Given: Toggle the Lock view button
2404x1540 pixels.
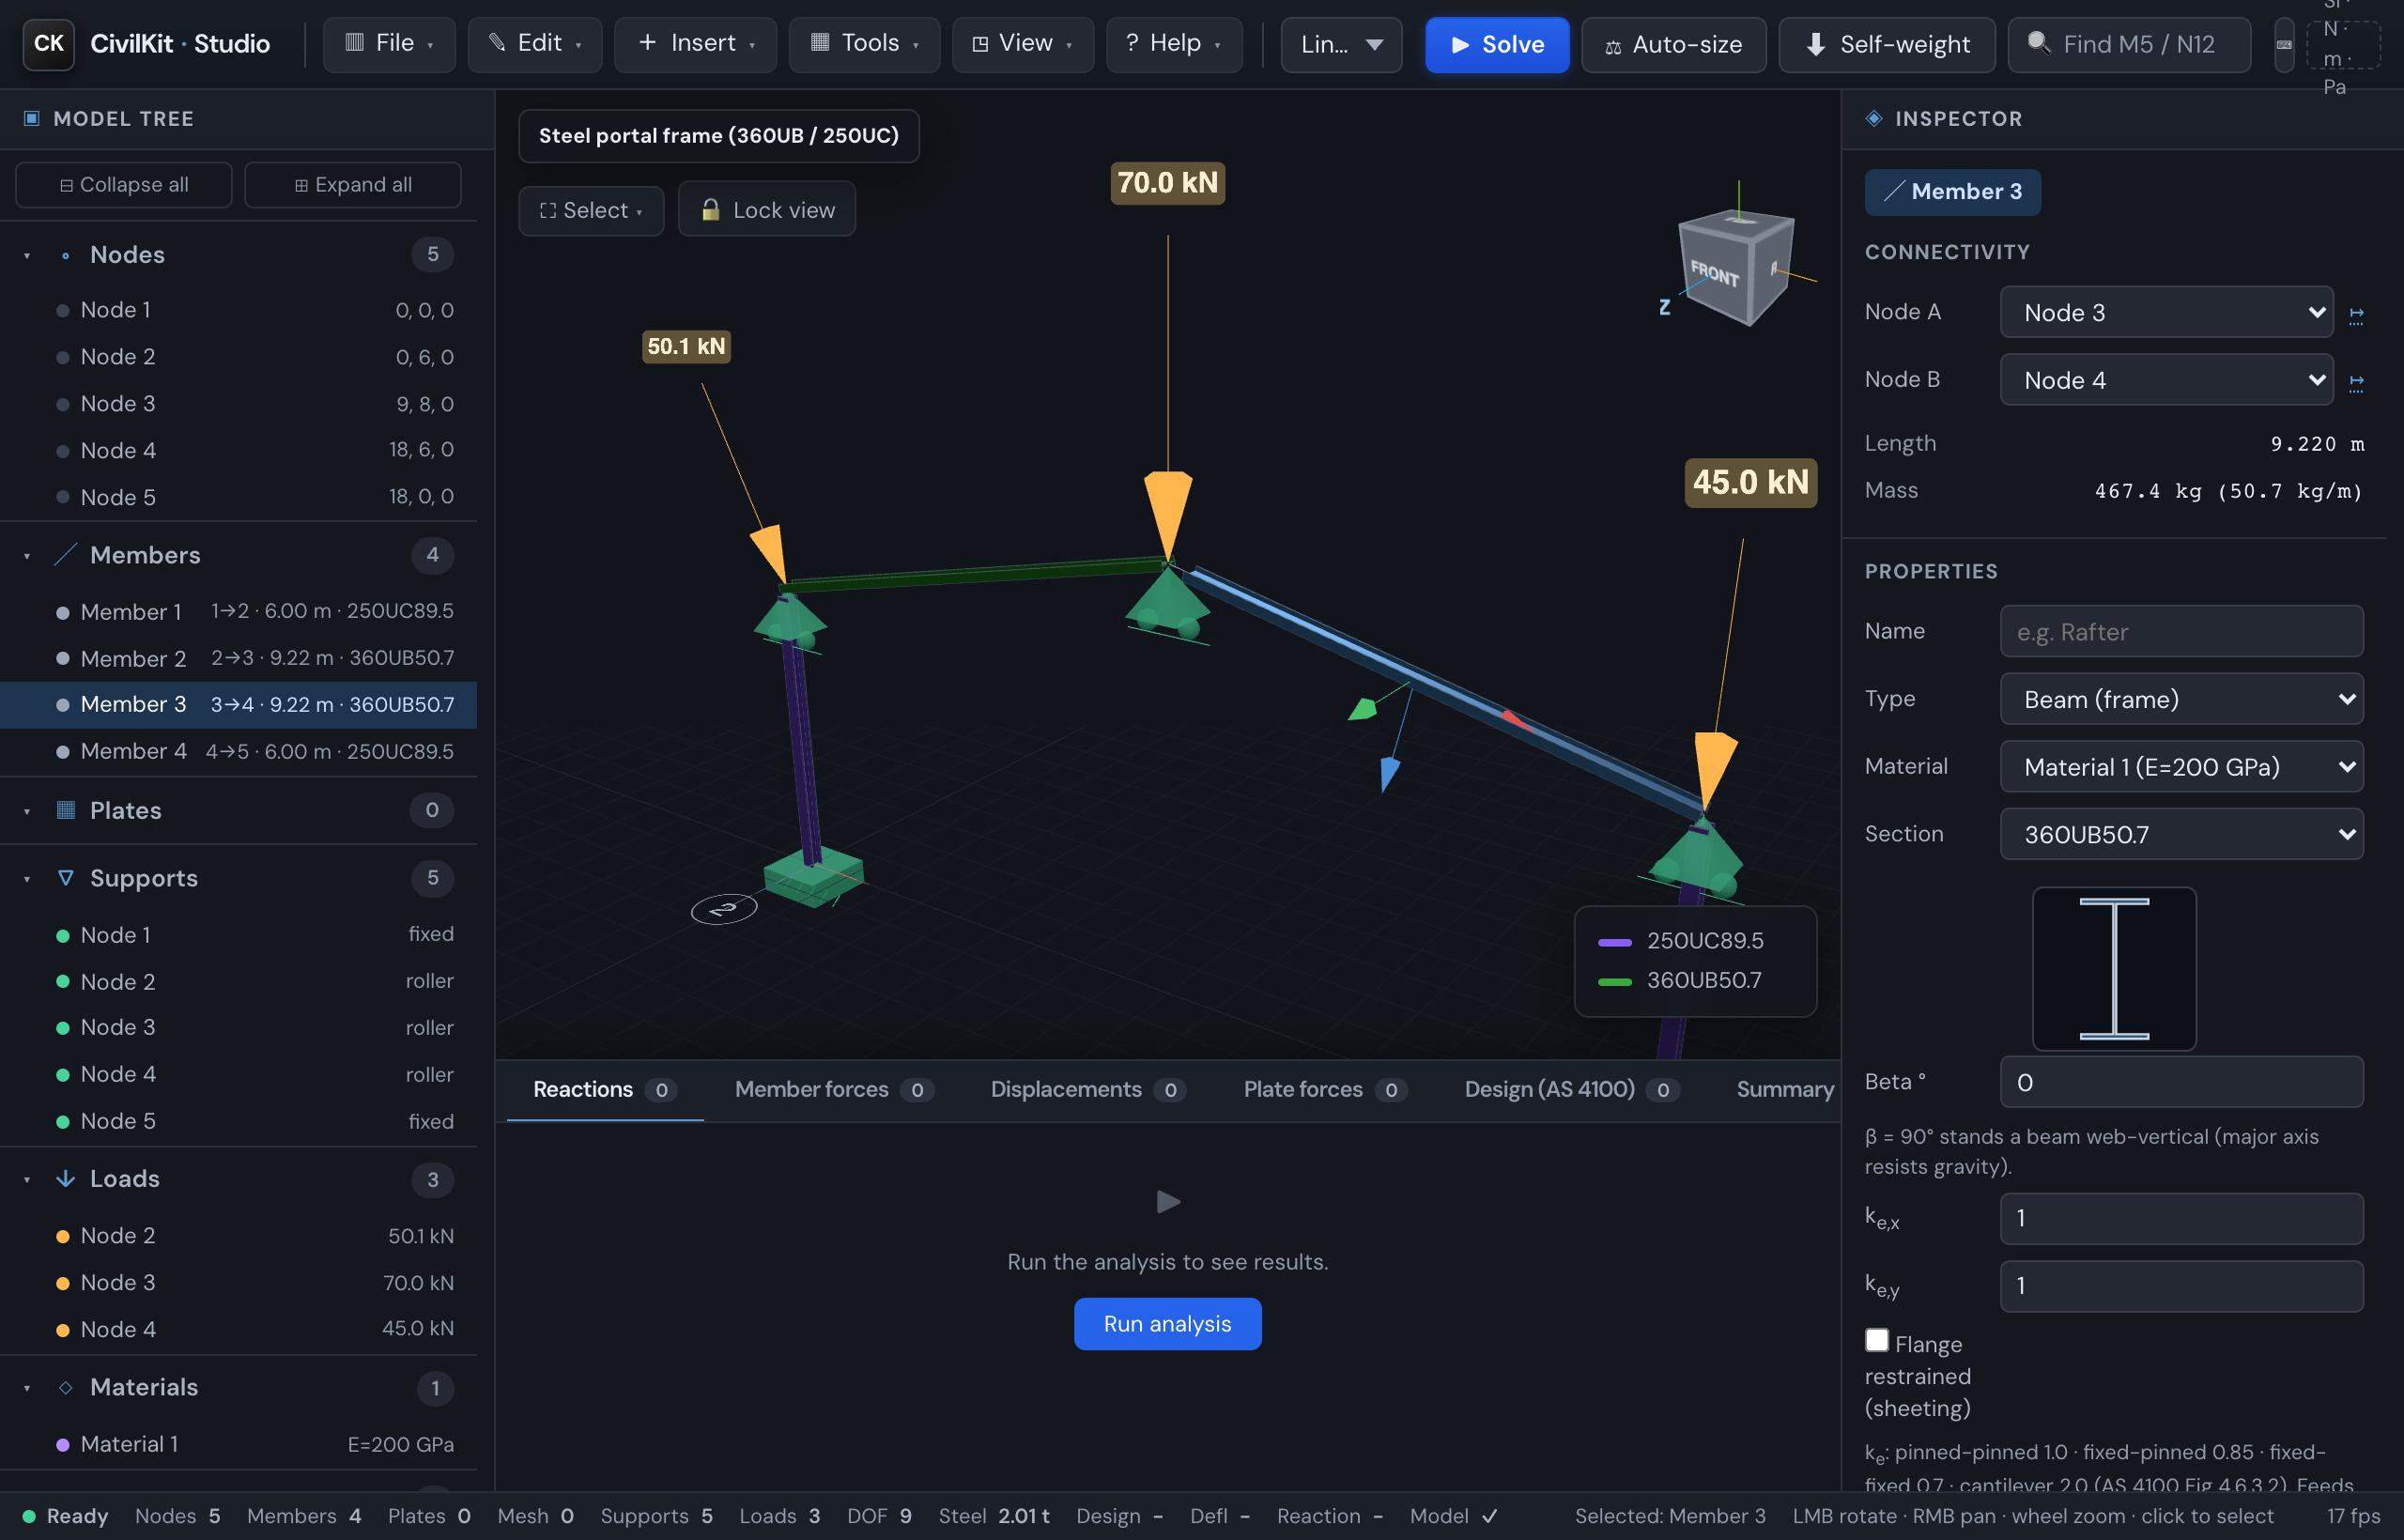Looking at the screenshot, I should (x=766, y=209).
